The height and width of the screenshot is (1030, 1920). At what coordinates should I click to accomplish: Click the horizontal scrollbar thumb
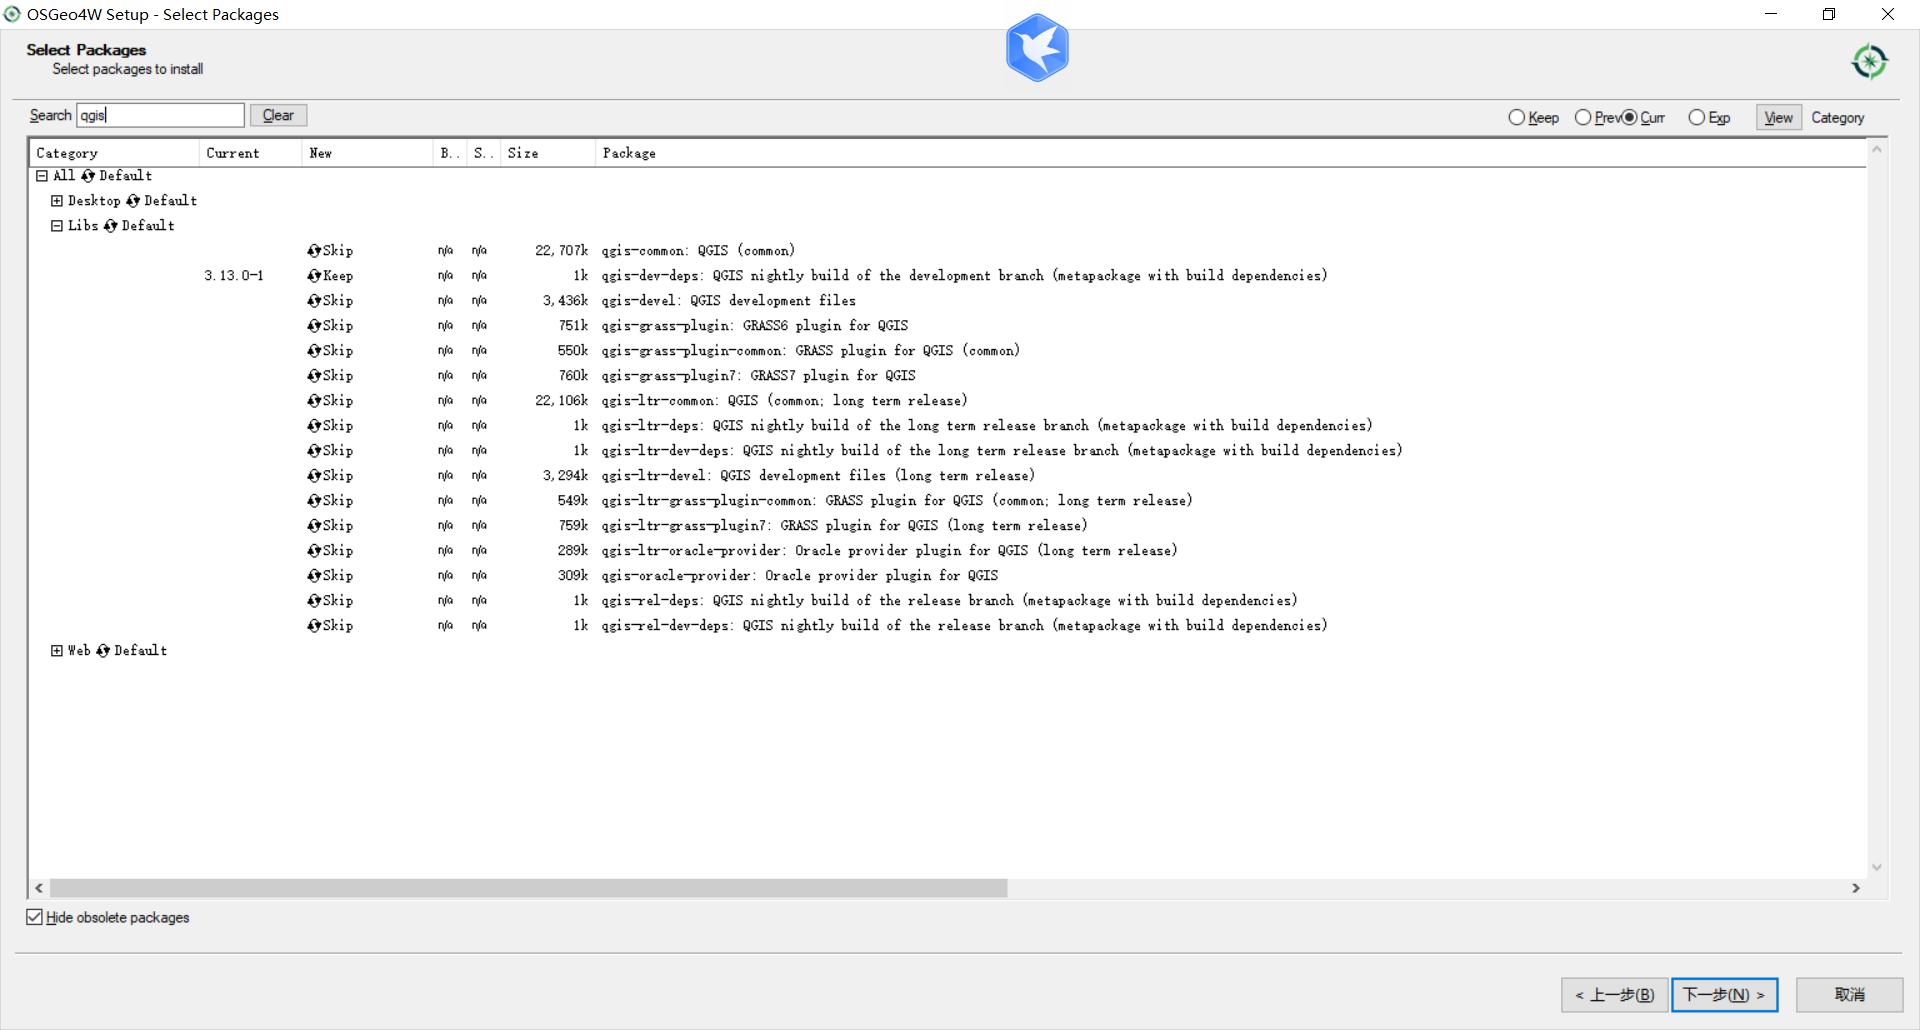(529, 888)
